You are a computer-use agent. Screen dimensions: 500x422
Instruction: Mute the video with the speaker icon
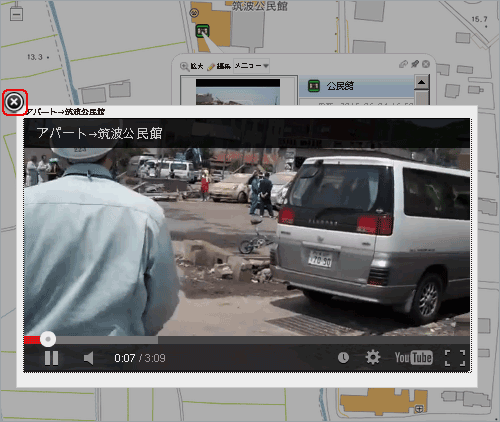click(x=89, y=358)
